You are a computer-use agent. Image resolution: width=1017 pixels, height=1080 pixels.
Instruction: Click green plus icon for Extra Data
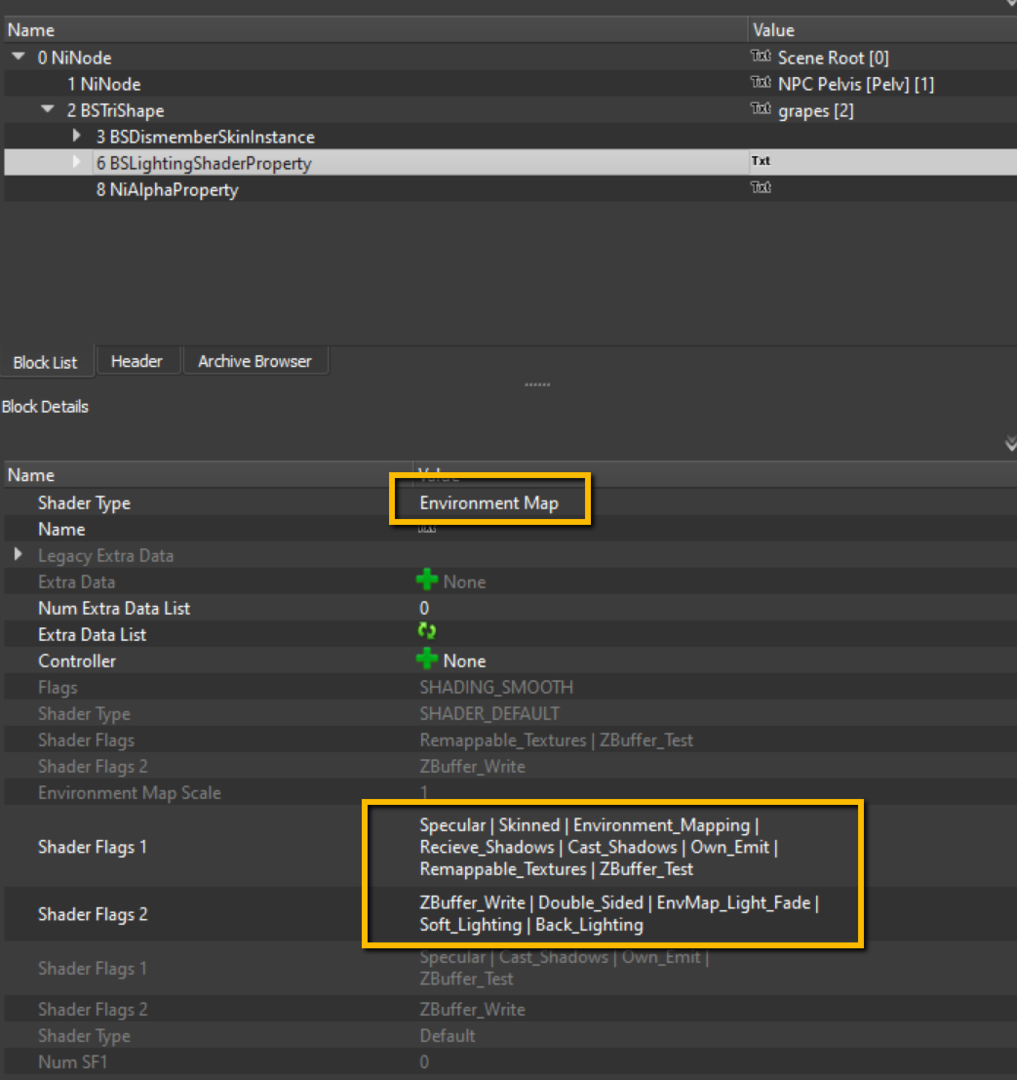pyautogui.click(x=427, y=580)
